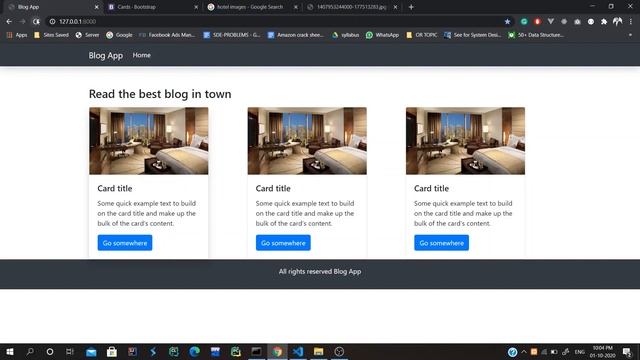This screenshot has height=360, width=640.
Task: Click the address bar showing 127.0.0.1
Action: [278, 22]
